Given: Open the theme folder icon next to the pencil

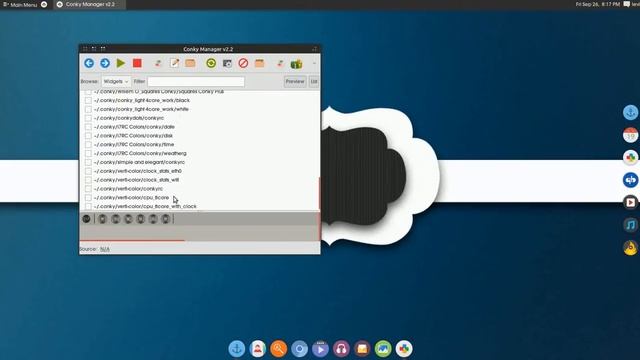Looking at the screenshot, I should click(x=190, y=63).
